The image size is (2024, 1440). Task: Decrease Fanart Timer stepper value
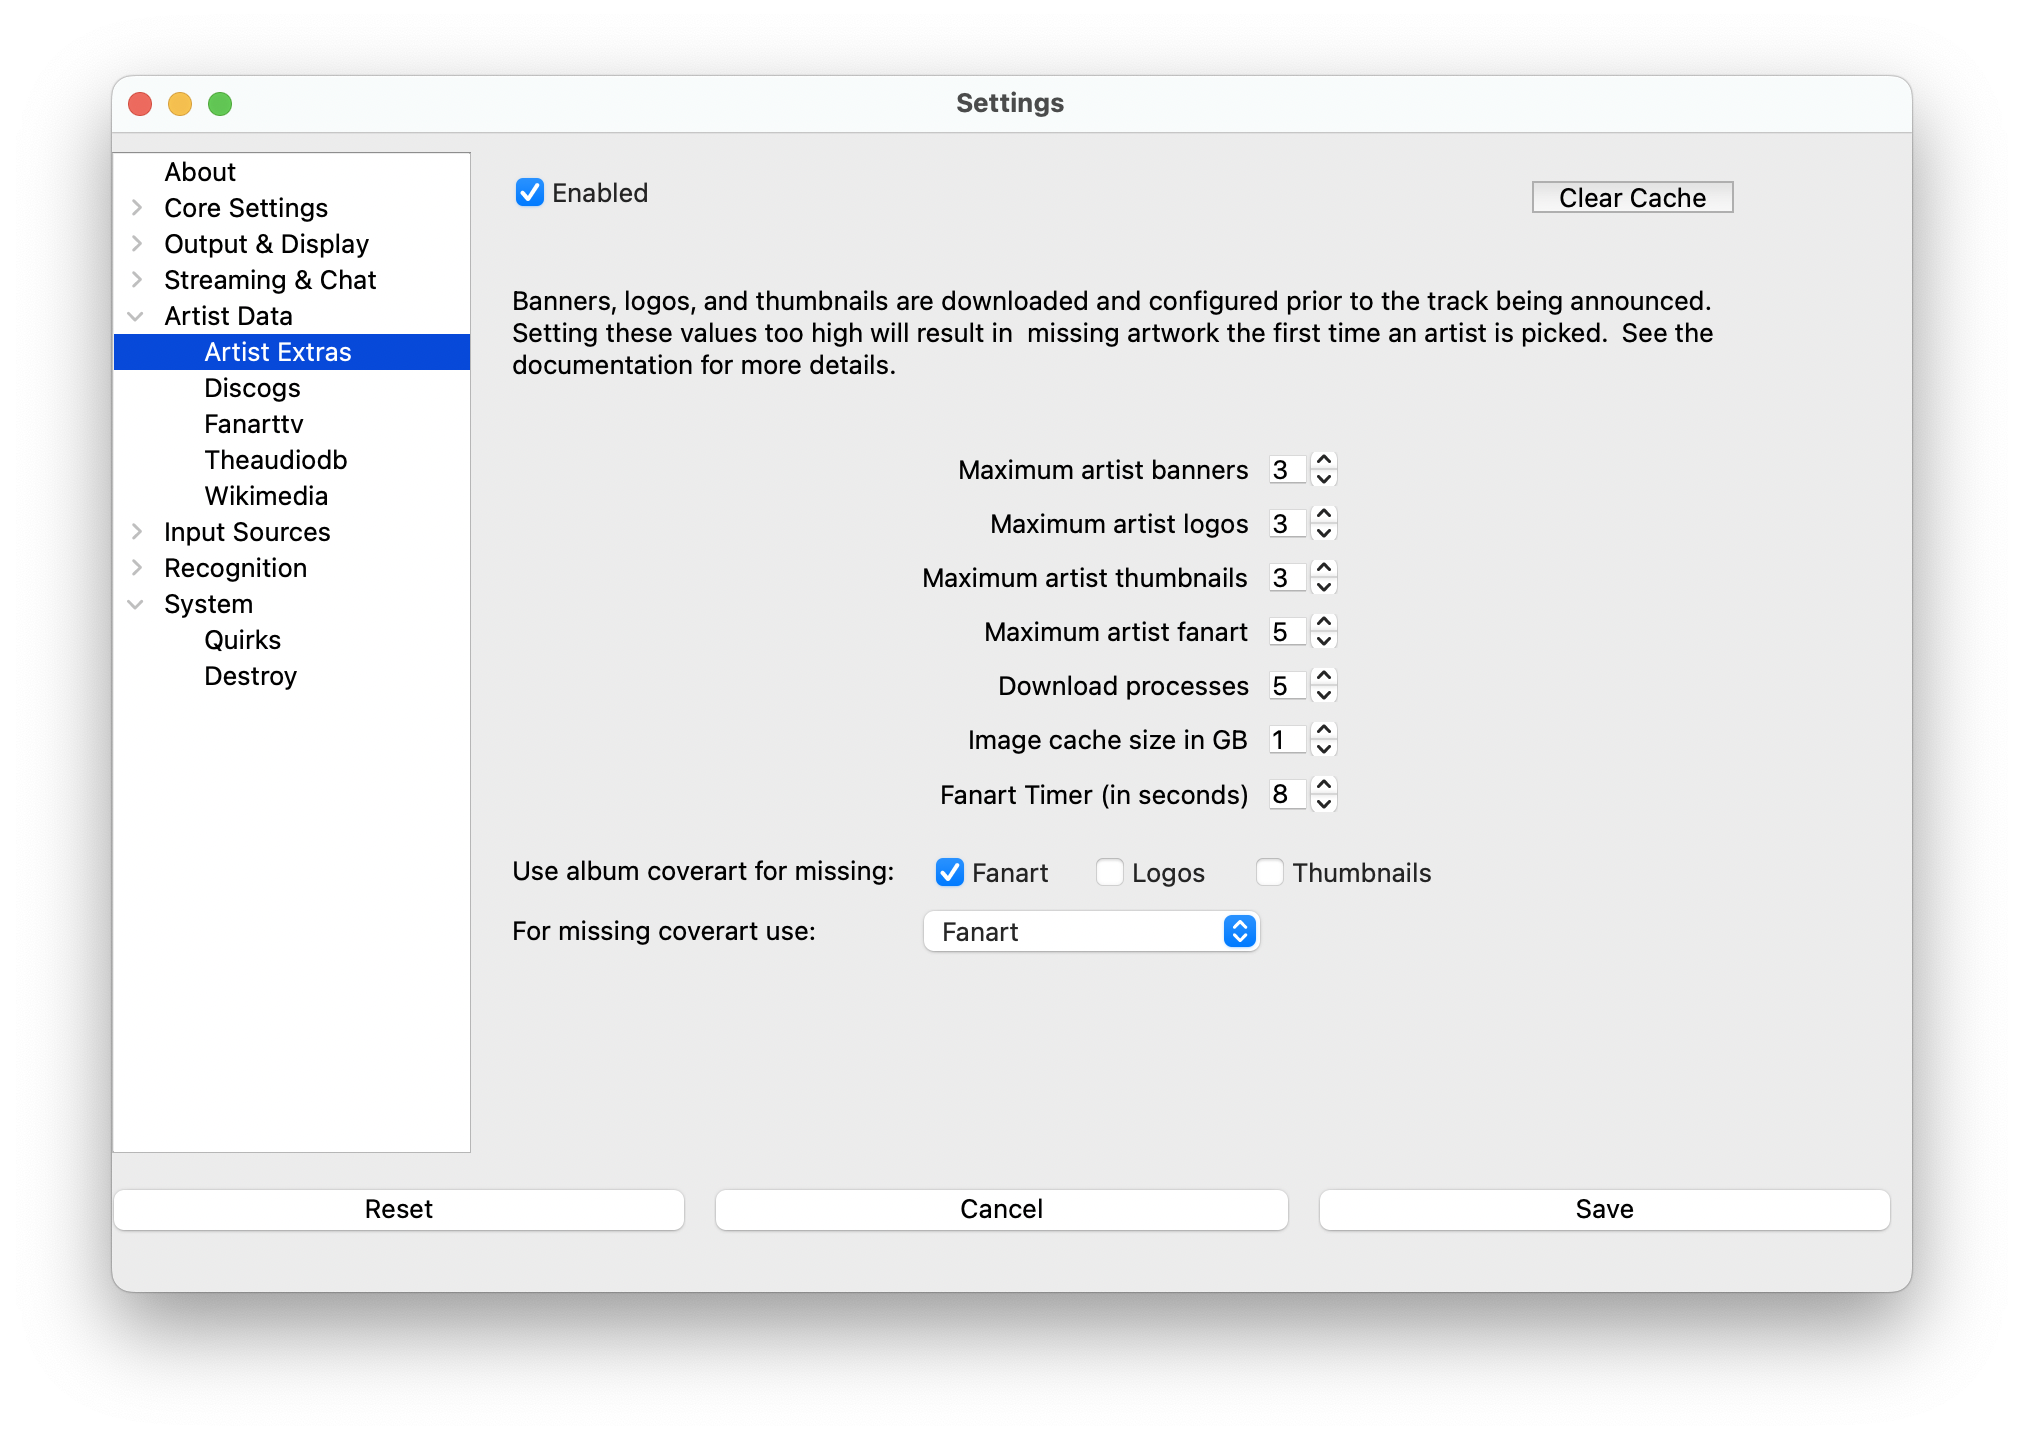point(1324,804)
